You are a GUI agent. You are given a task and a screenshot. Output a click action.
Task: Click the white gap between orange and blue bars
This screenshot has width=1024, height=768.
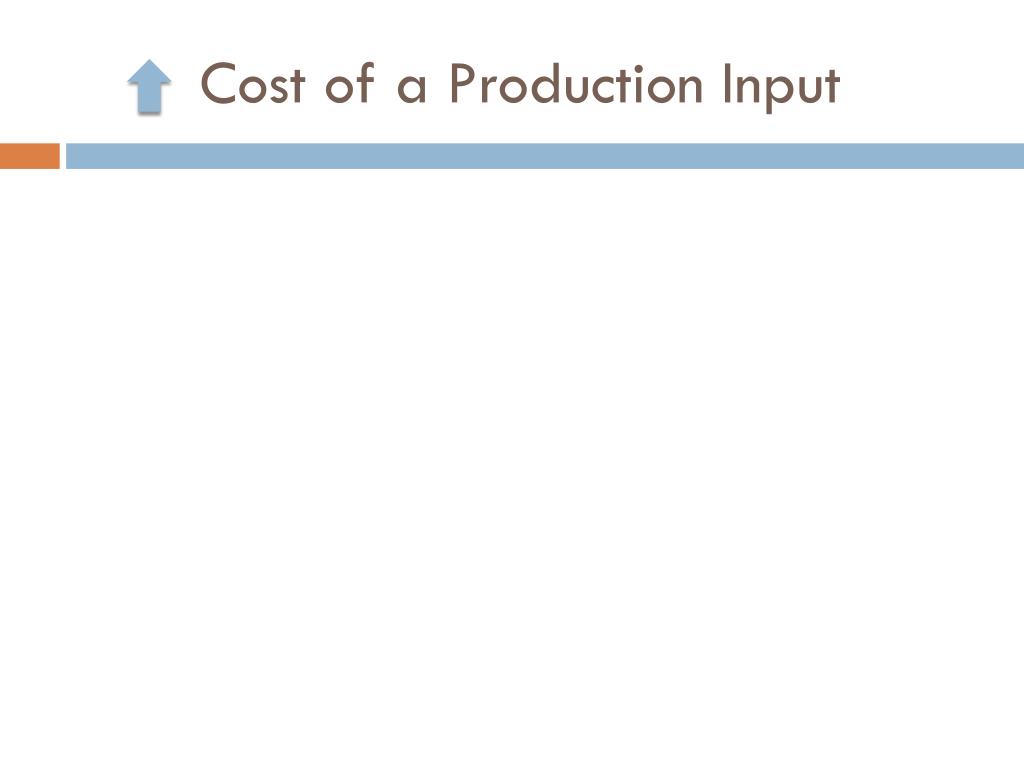[63, 156]
